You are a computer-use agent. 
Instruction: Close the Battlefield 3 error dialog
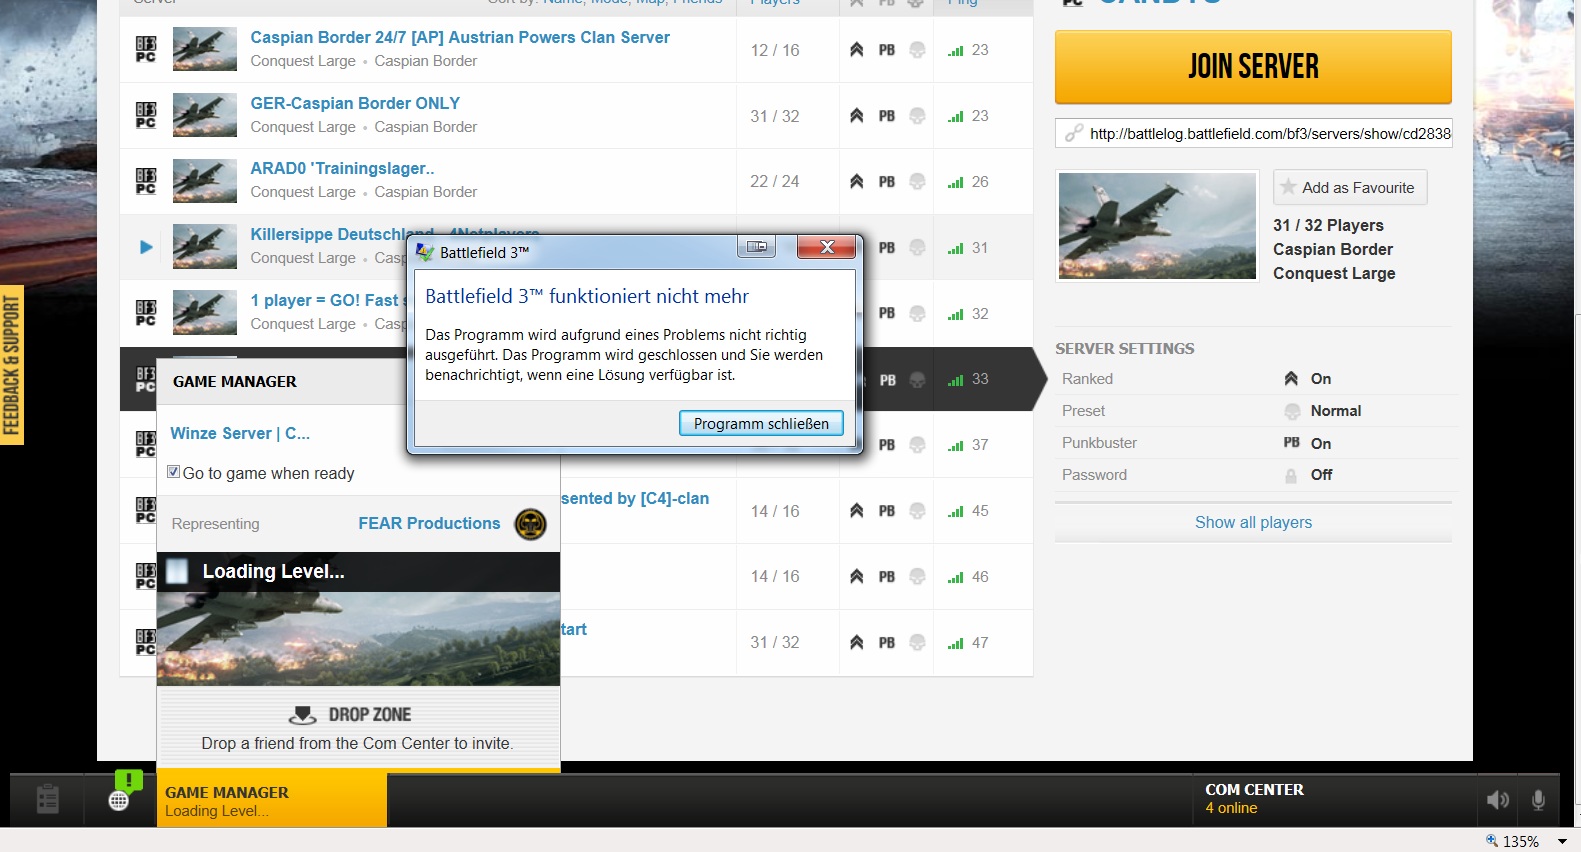826,247
